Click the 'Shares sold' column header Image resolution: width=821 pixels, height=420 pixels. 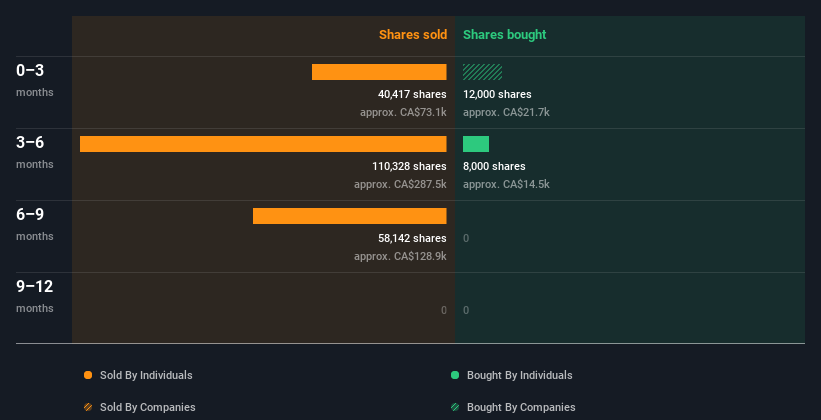(413, 35)
